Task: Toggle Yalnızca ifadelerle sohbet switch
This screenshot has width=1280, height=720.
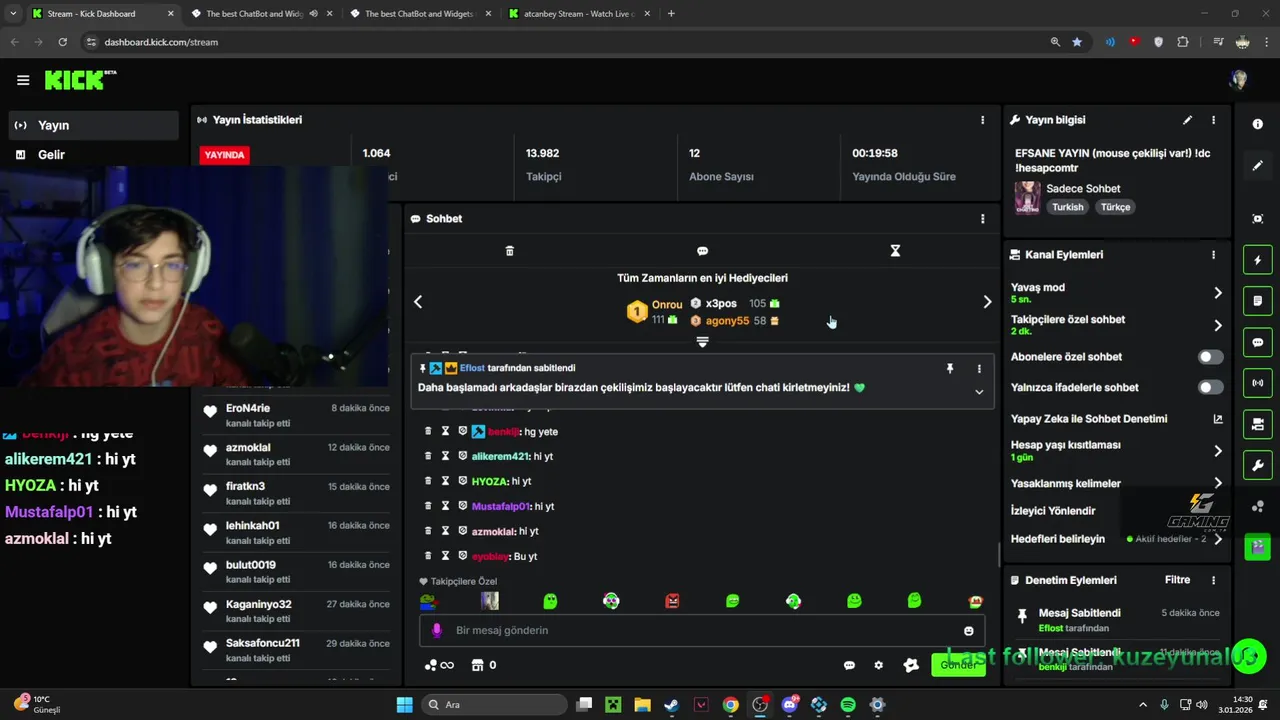Action: [x=1210, y=387]
